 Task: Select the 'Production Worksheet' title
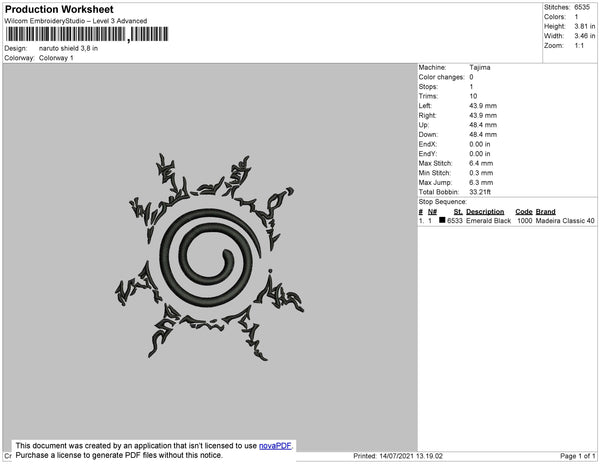[x=59, y=10]
